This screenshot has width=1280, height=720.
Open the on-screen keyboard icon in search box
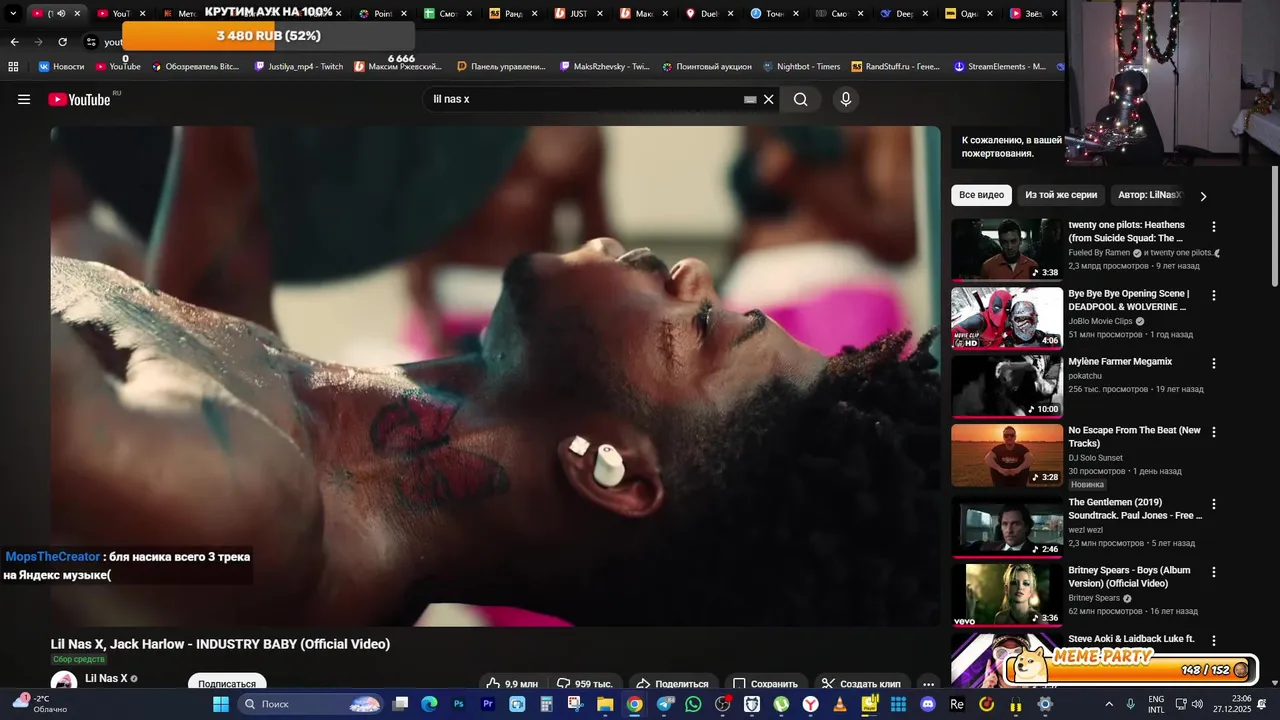(x=750, y=100)
